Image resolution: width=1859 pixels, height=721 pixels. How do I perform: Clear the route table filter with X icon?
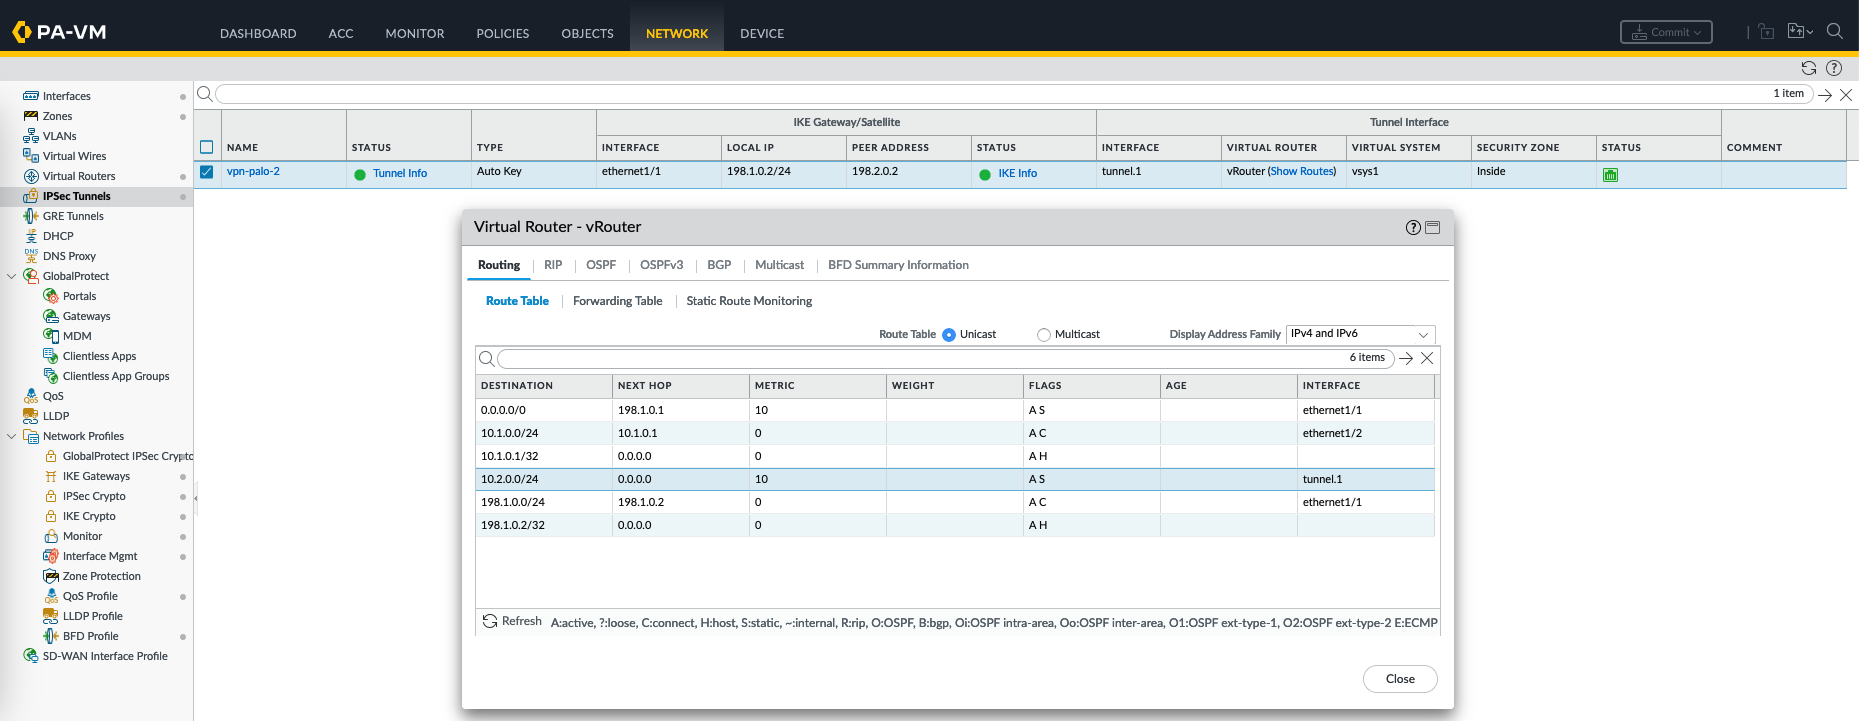[x=1427, y=358]
